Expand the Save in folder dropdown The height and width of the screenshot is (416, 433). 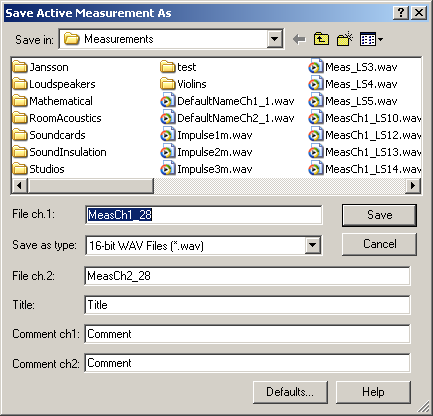click(x=275, y=39)
